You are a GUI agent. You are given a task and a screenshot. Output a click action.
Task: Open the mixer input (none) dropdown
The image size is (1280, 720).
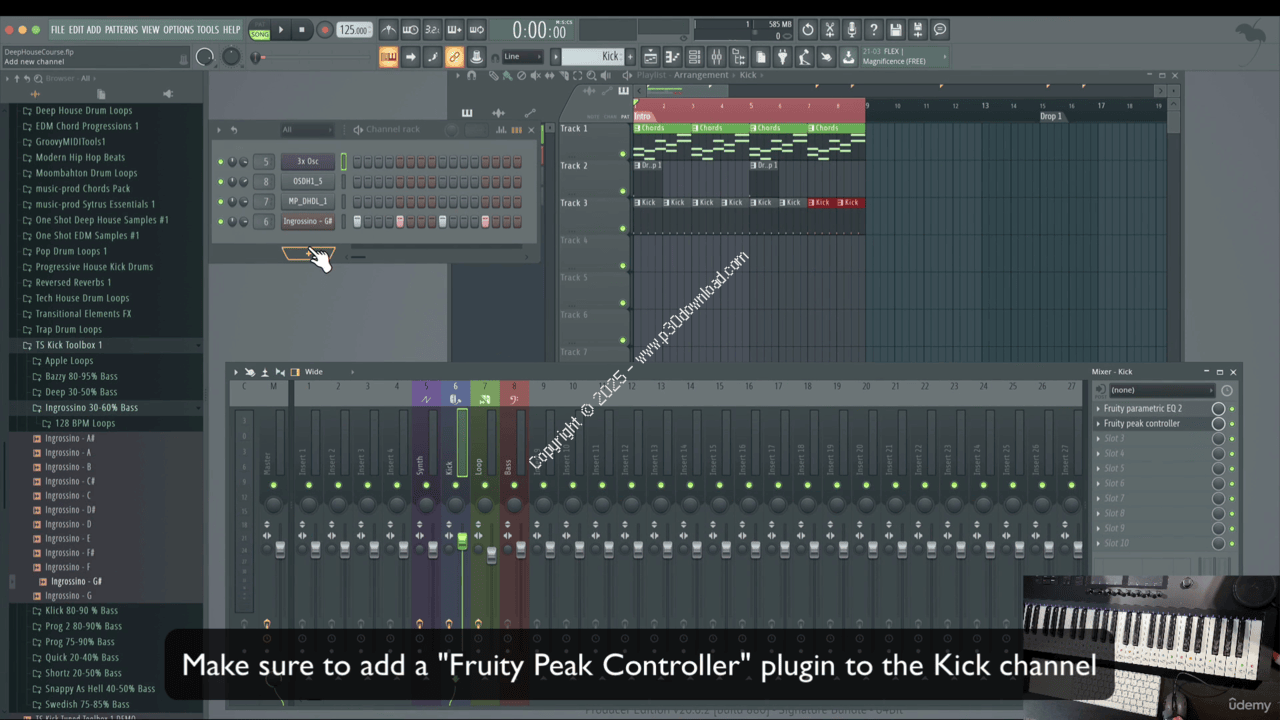(1160, 390)
